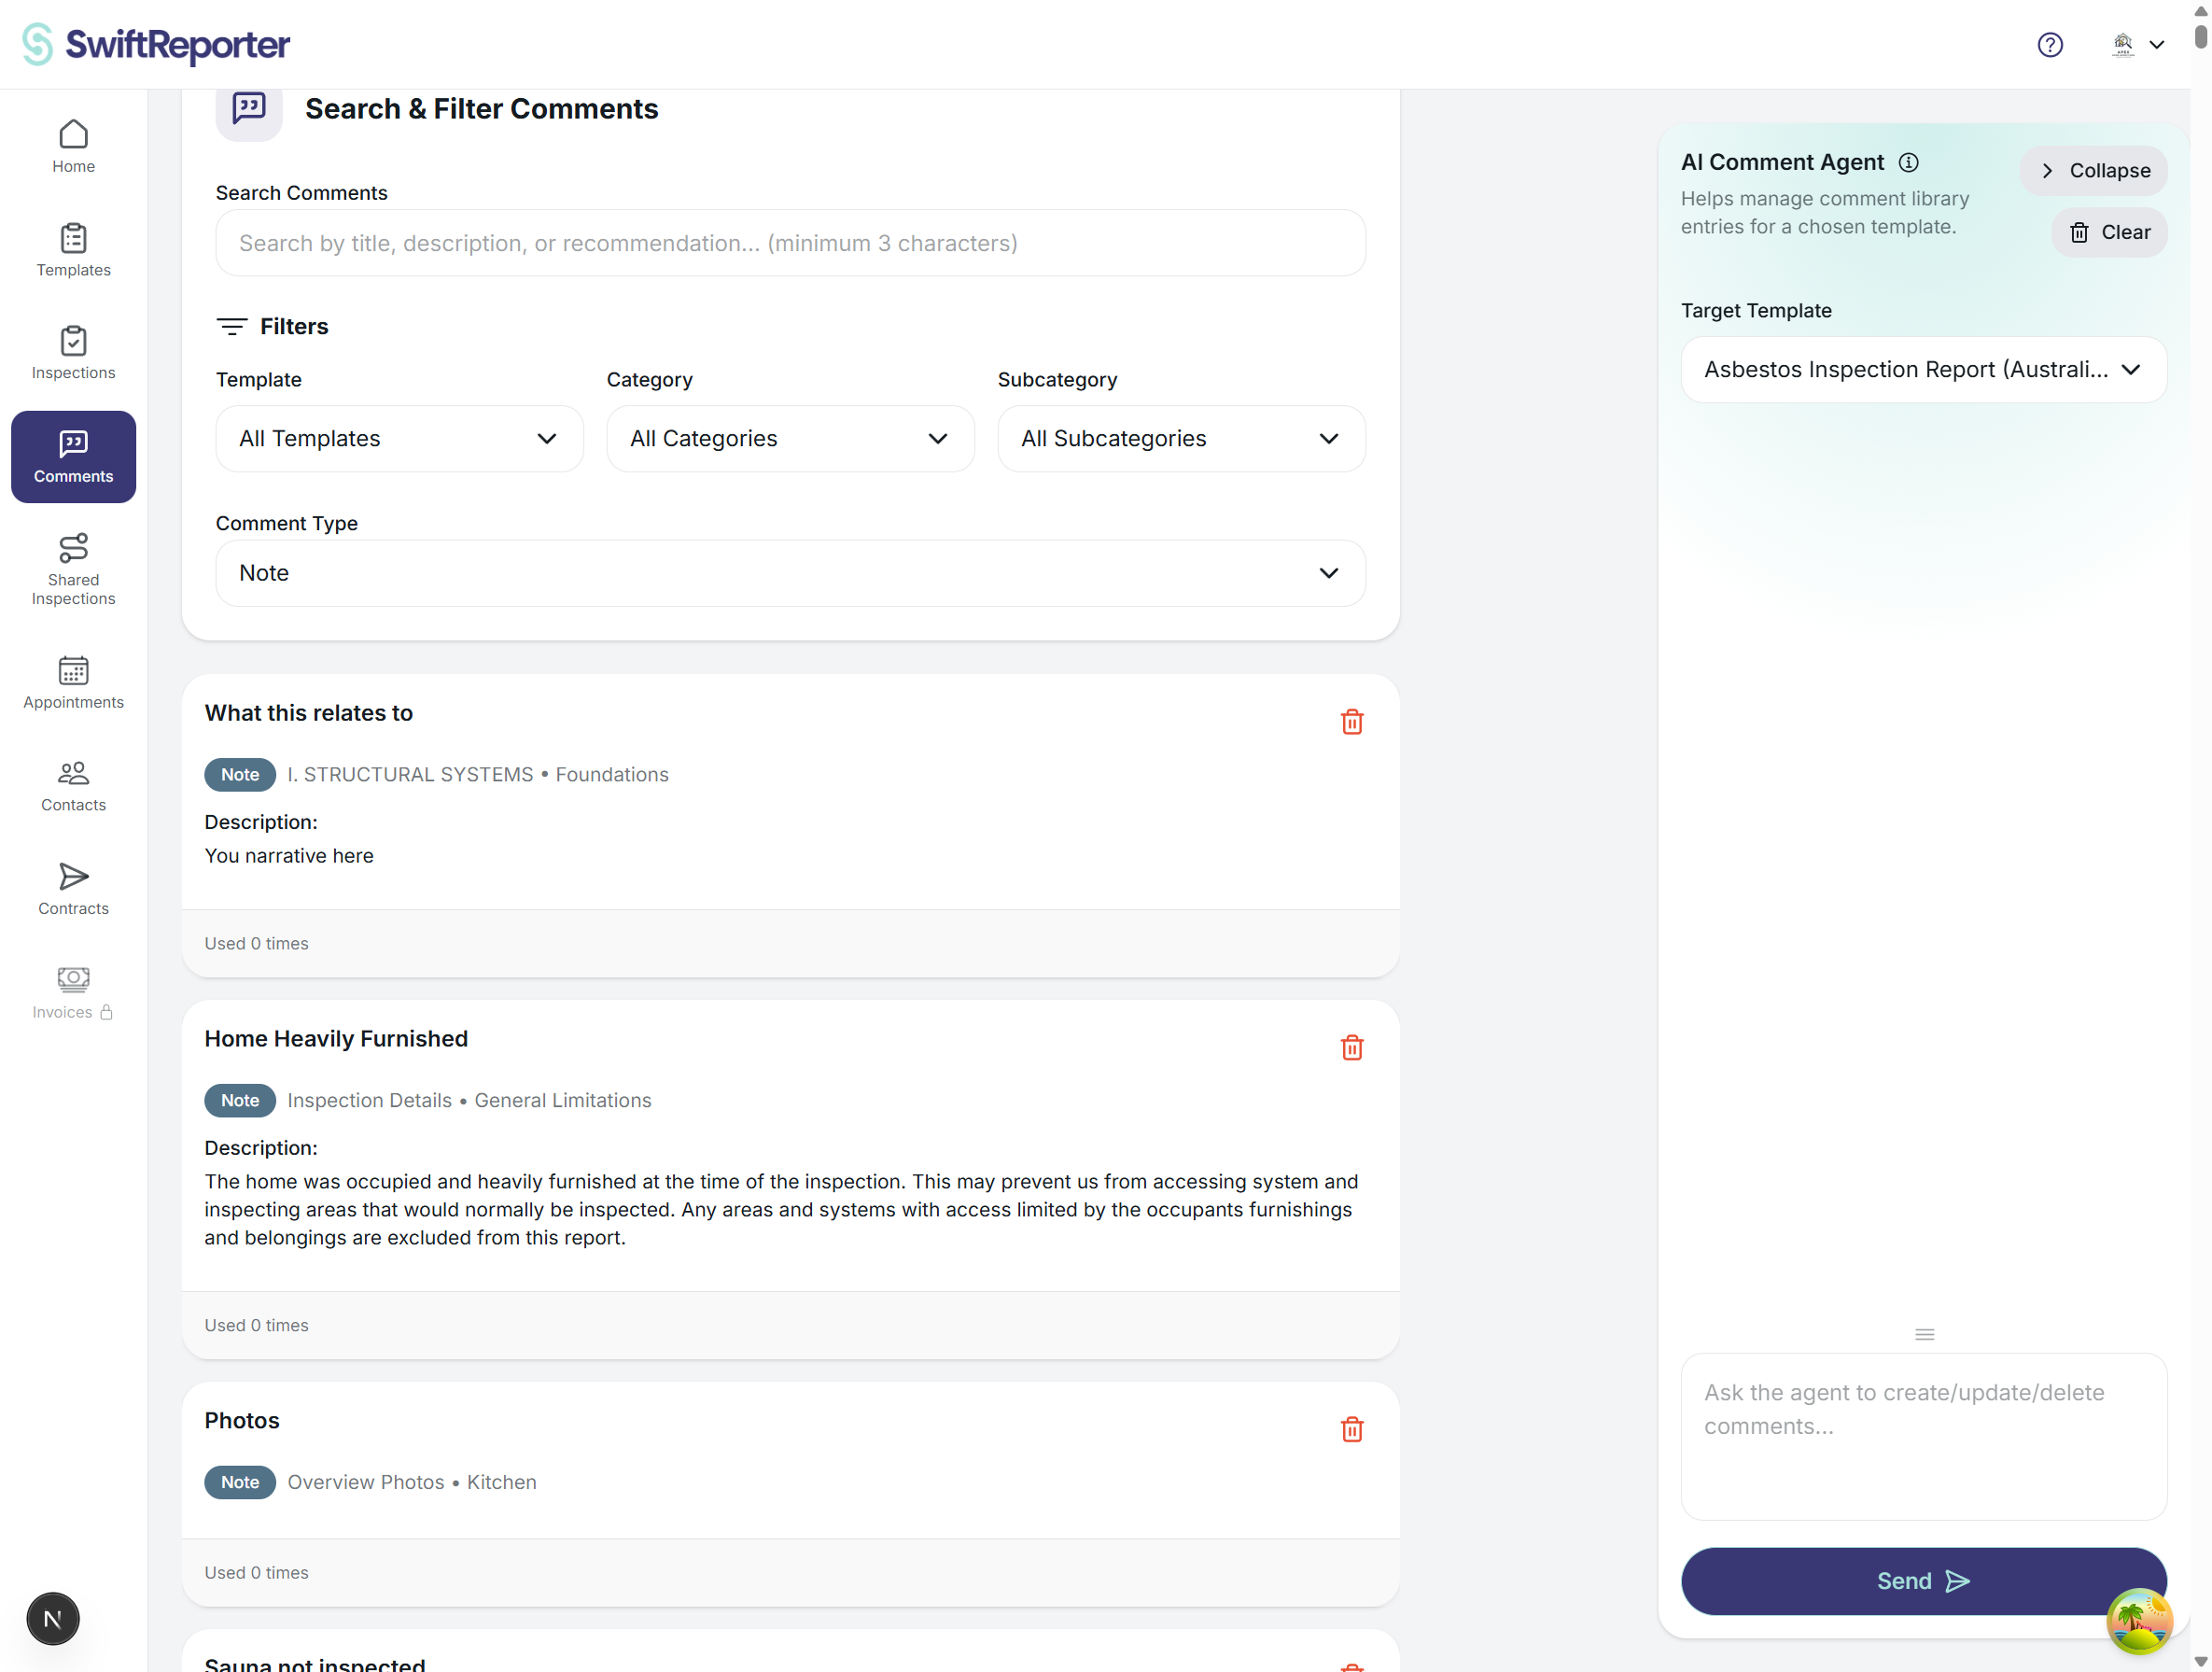Open the help icon in the top bar

[x=2051, y=44]
